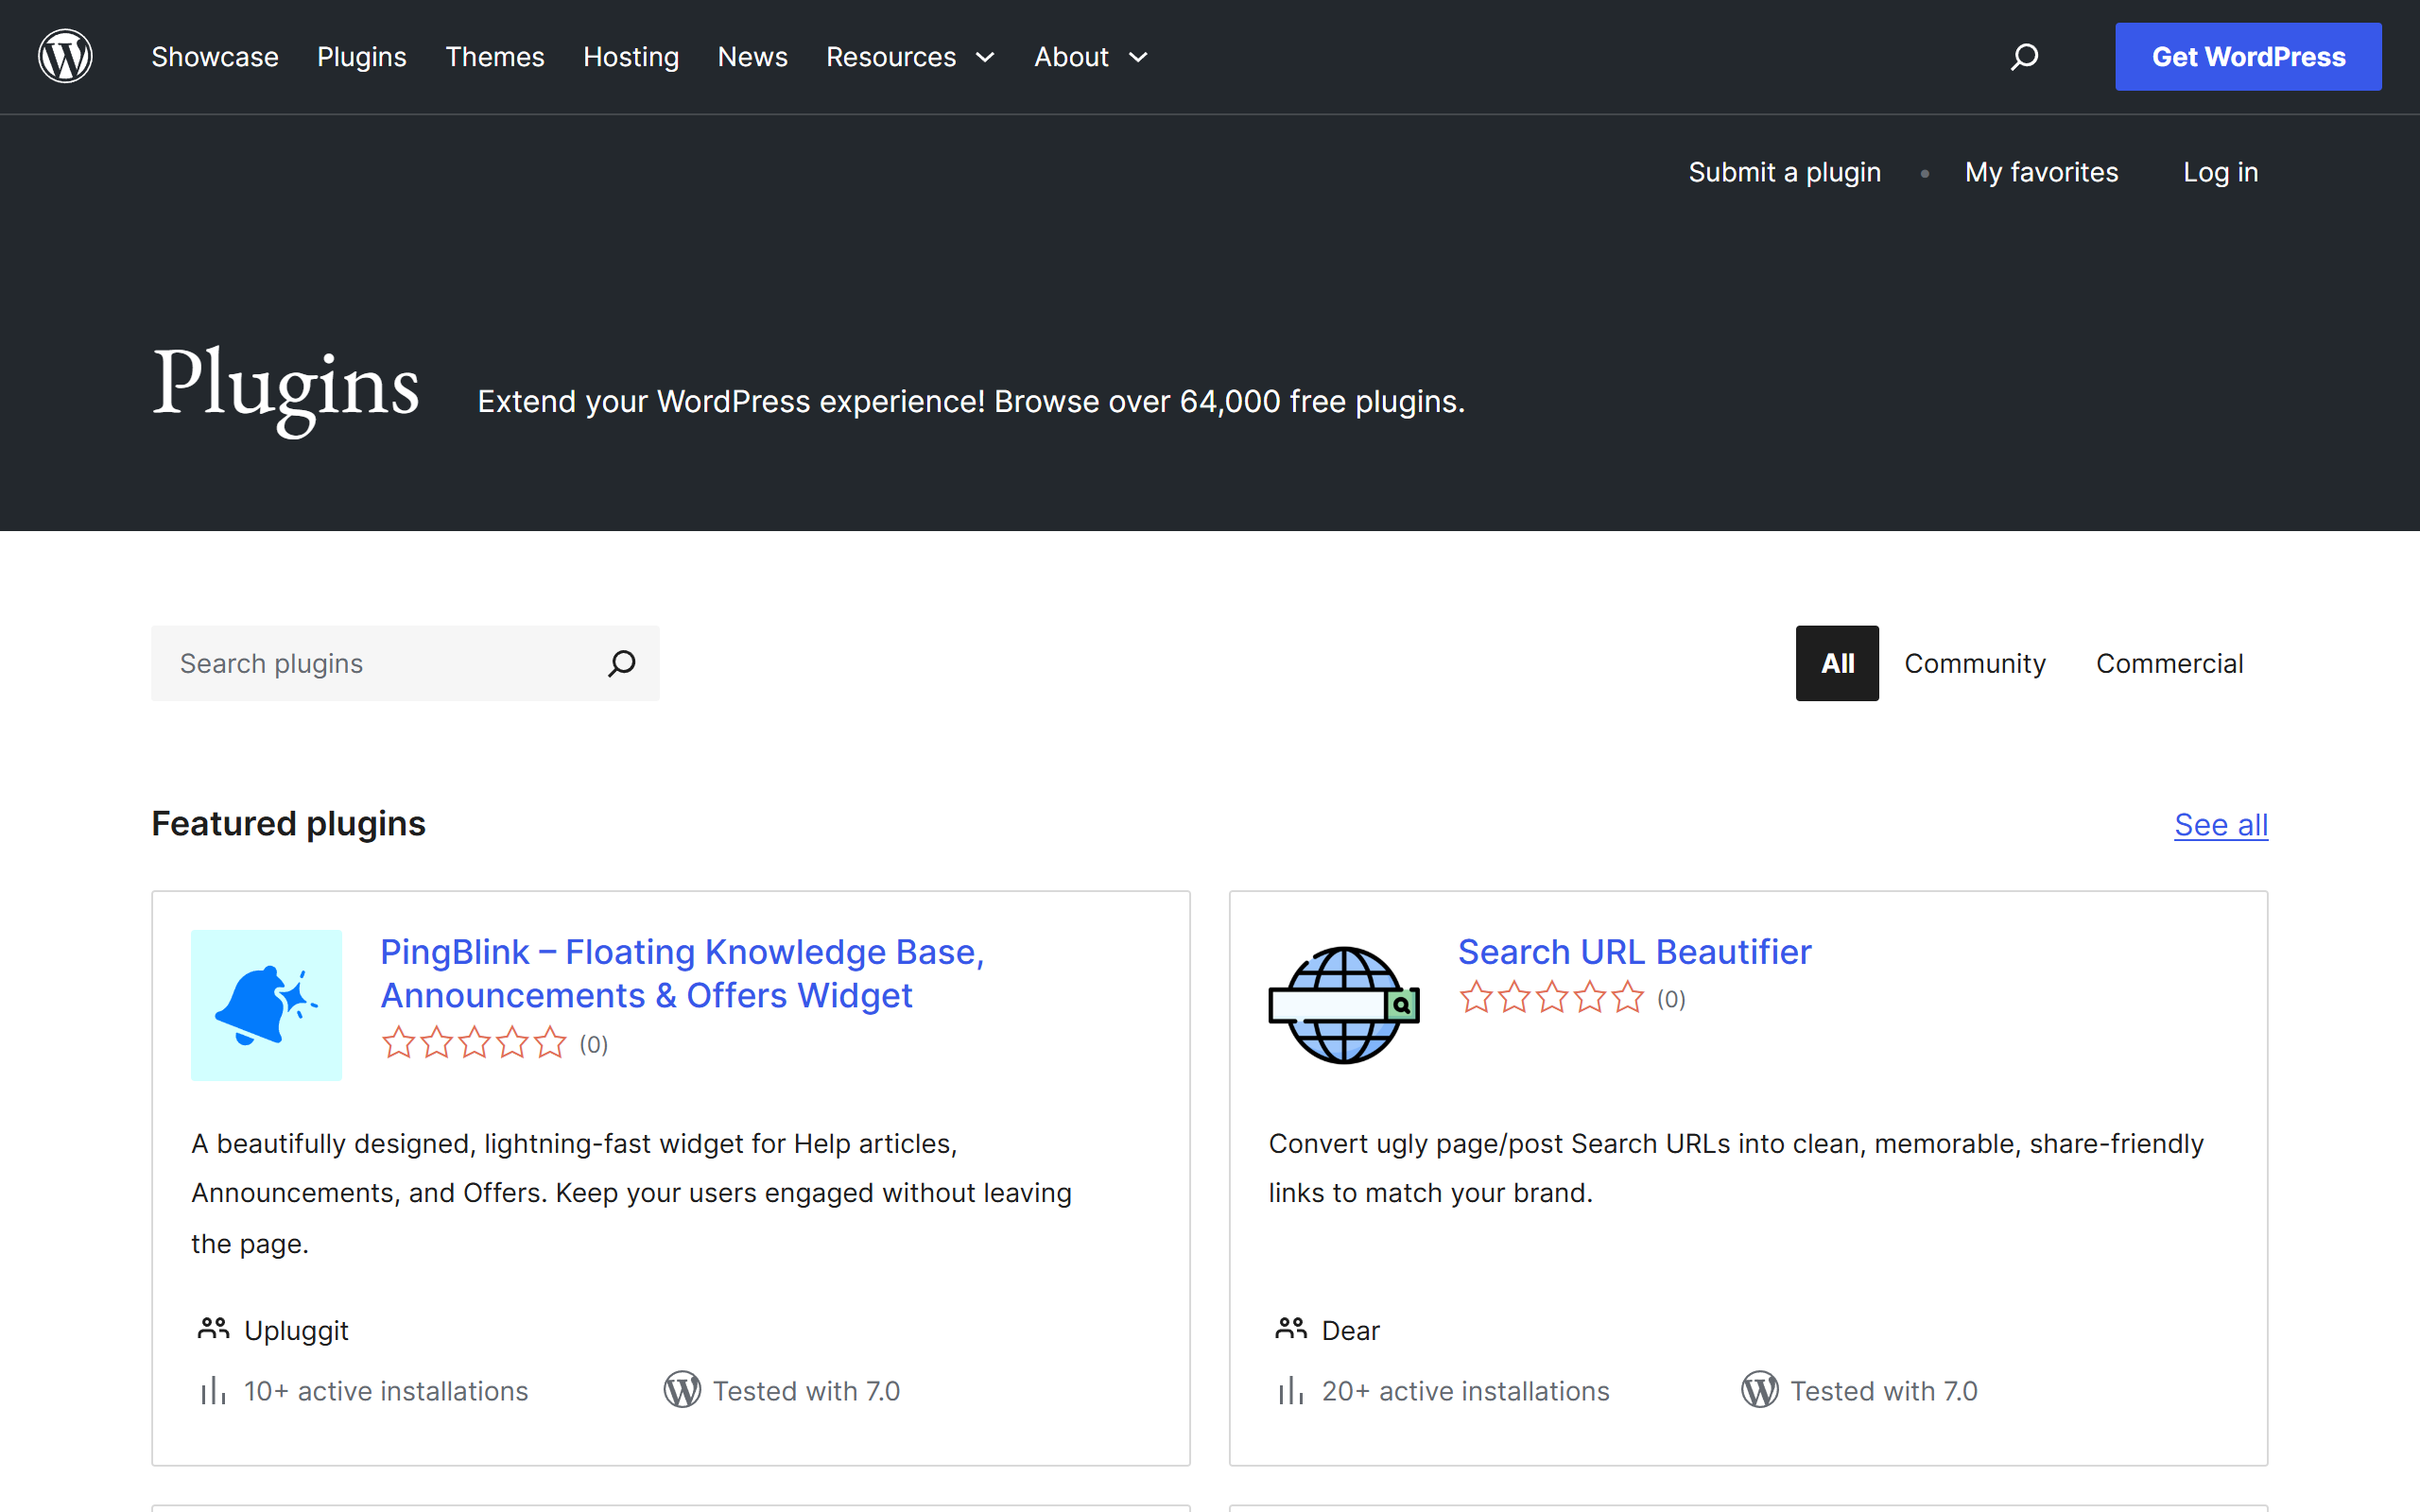Click the Search URL Beautifier (0) rating count
The width and height of the screenshot is (2420, 1512).
[1671, 999]
